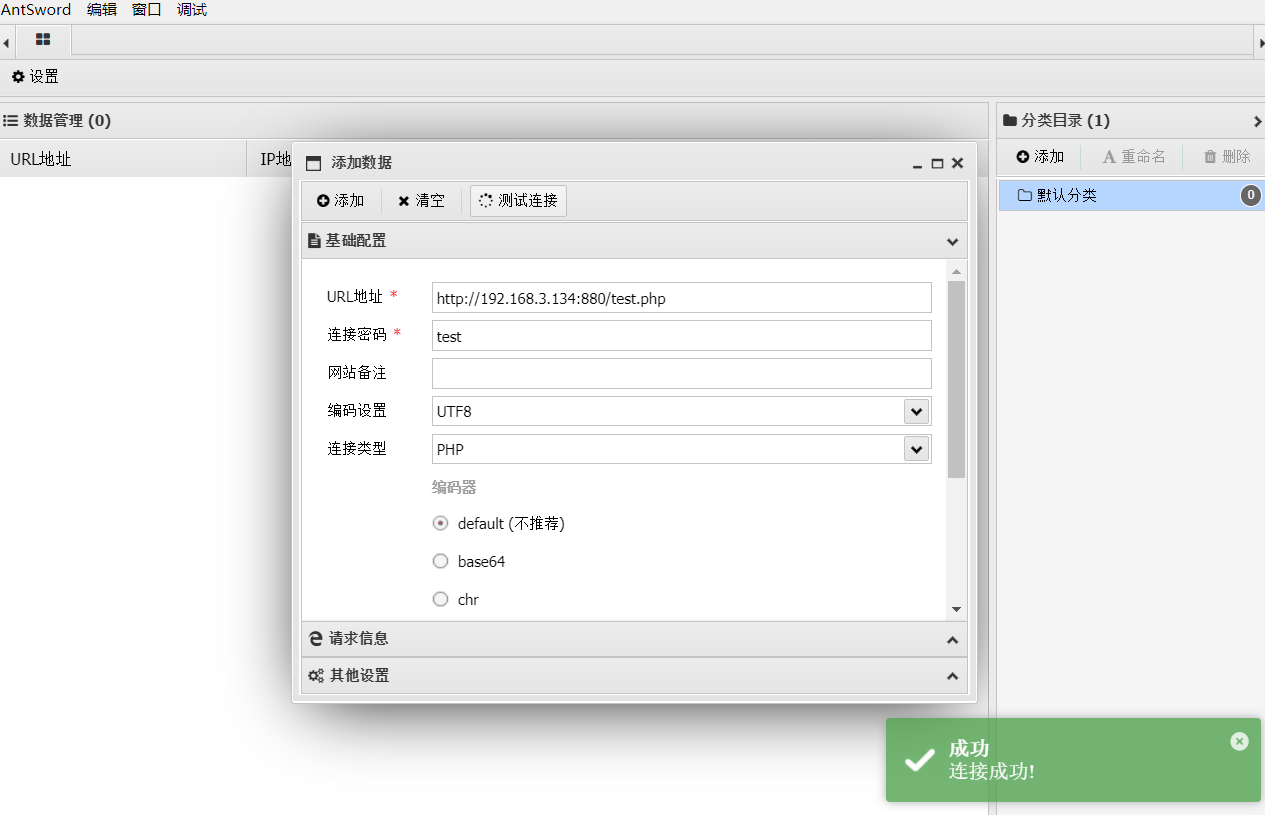This screenshot has height=815, width=1265.
Task: Click 清空 to clear the form
Action: click(421, 201)
